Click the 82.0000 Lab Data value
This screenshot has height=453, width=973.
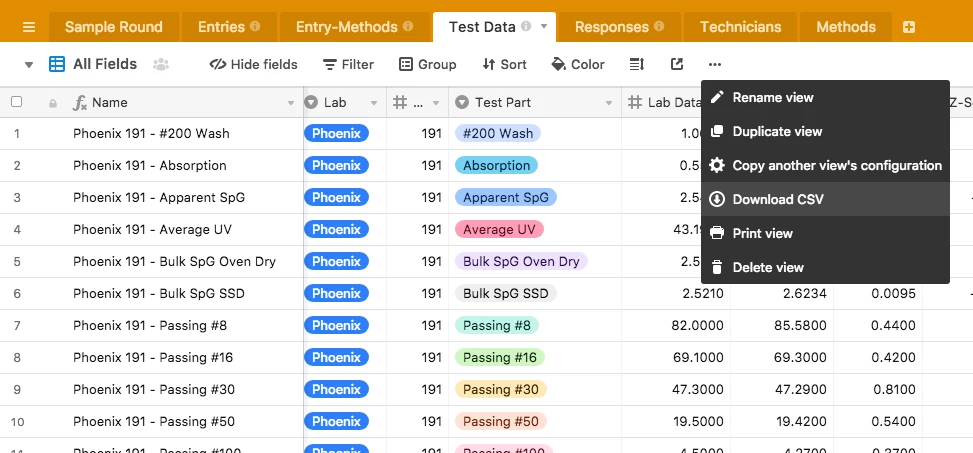(697, 326)
